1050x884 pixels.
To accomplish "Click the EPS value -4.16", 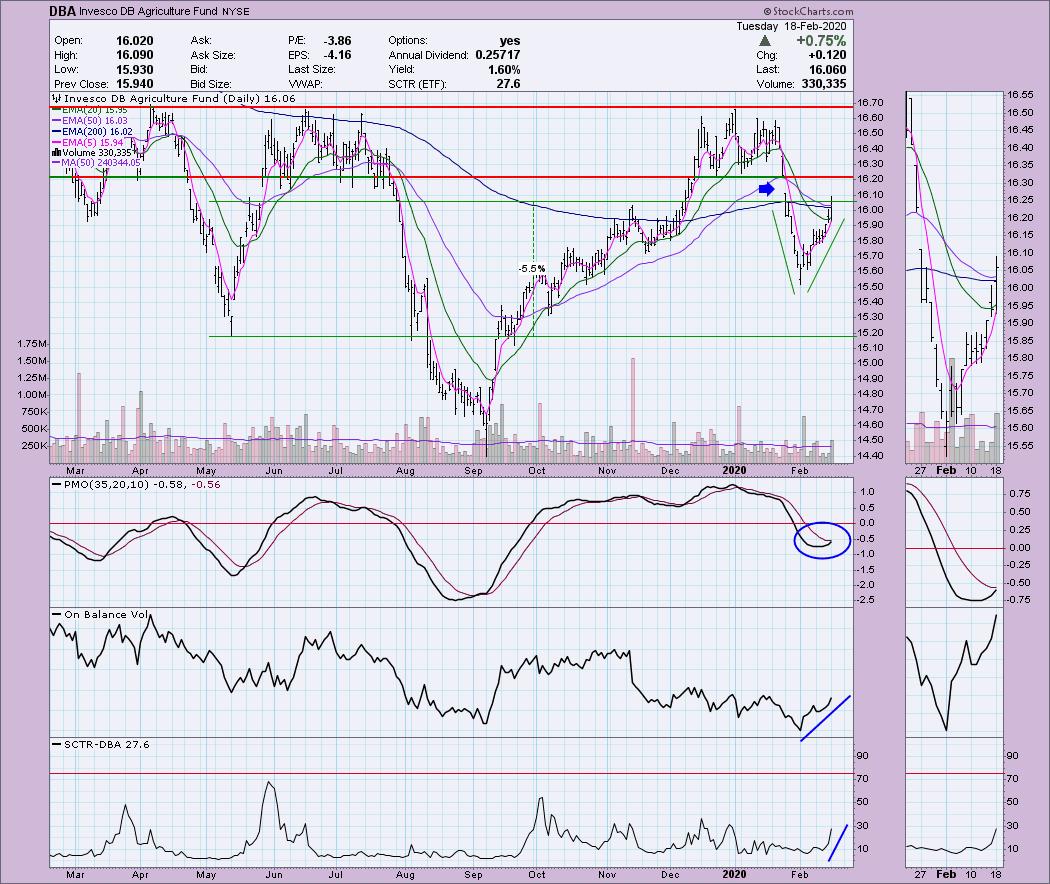I will 337,55.
